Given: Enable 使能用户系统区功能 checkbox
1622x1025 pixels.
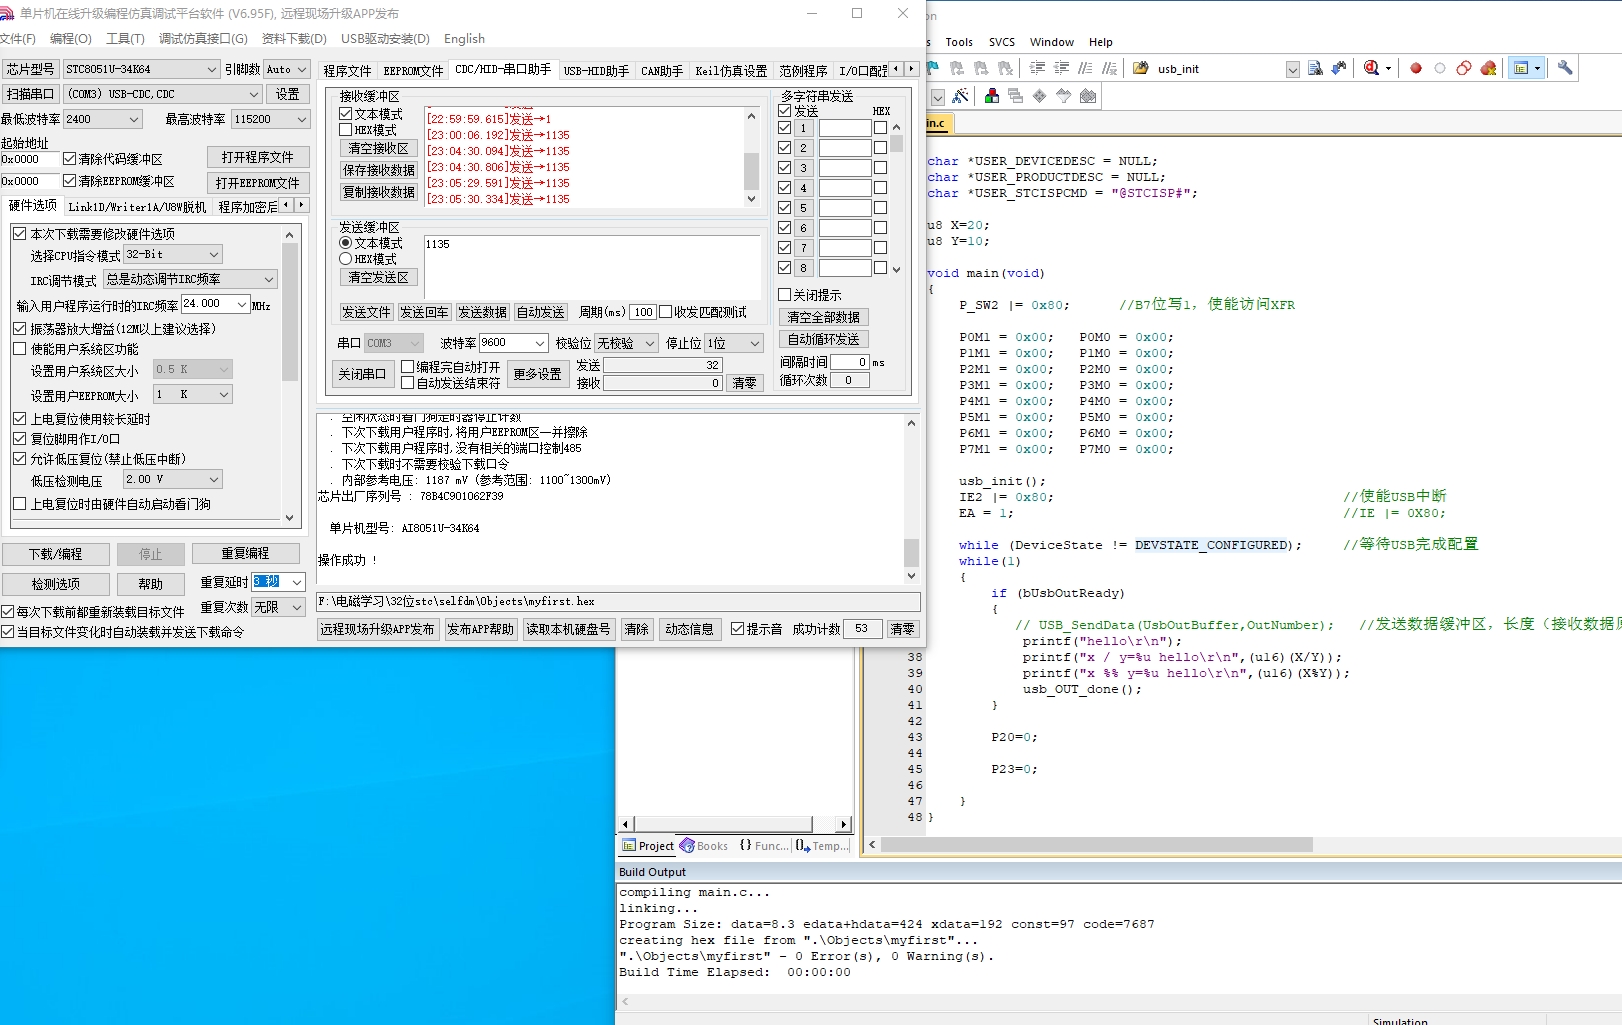Looking at the screenshot, I should point(19,349).
